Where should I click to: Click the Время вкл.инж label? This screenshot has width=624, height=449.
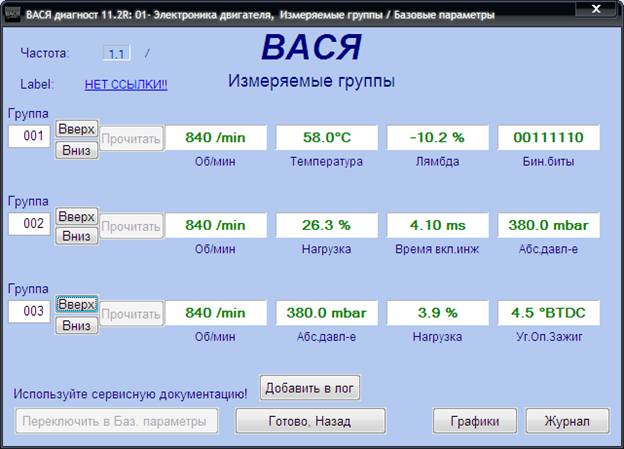[x=437, y=249]
